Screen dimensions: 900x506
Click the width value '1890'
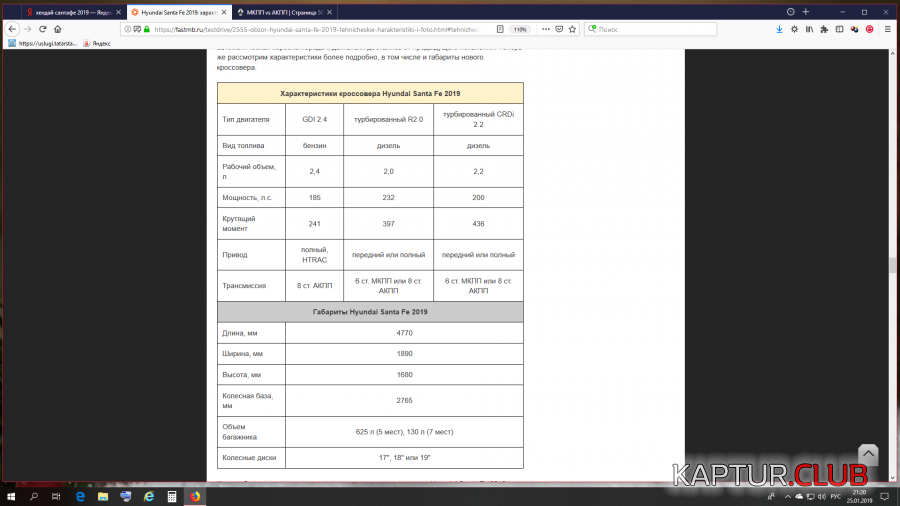[404, 354]
